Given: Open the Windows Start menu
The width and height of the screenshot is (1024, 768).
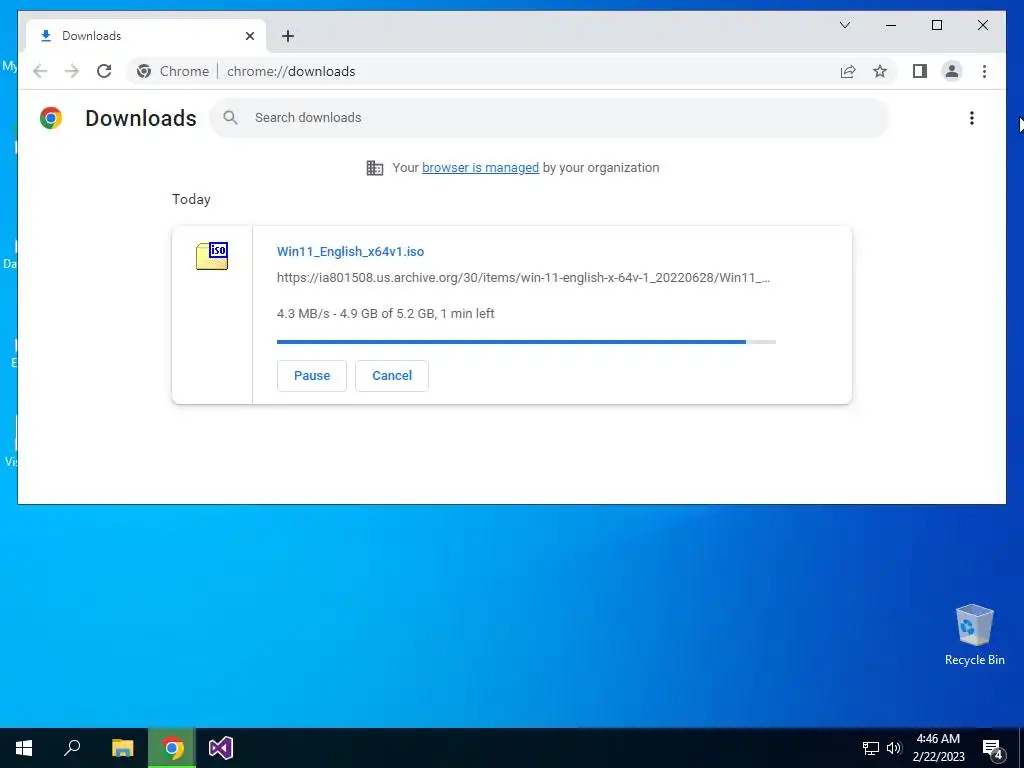Looking at the screenshot, I should click(x=24, y=748).
